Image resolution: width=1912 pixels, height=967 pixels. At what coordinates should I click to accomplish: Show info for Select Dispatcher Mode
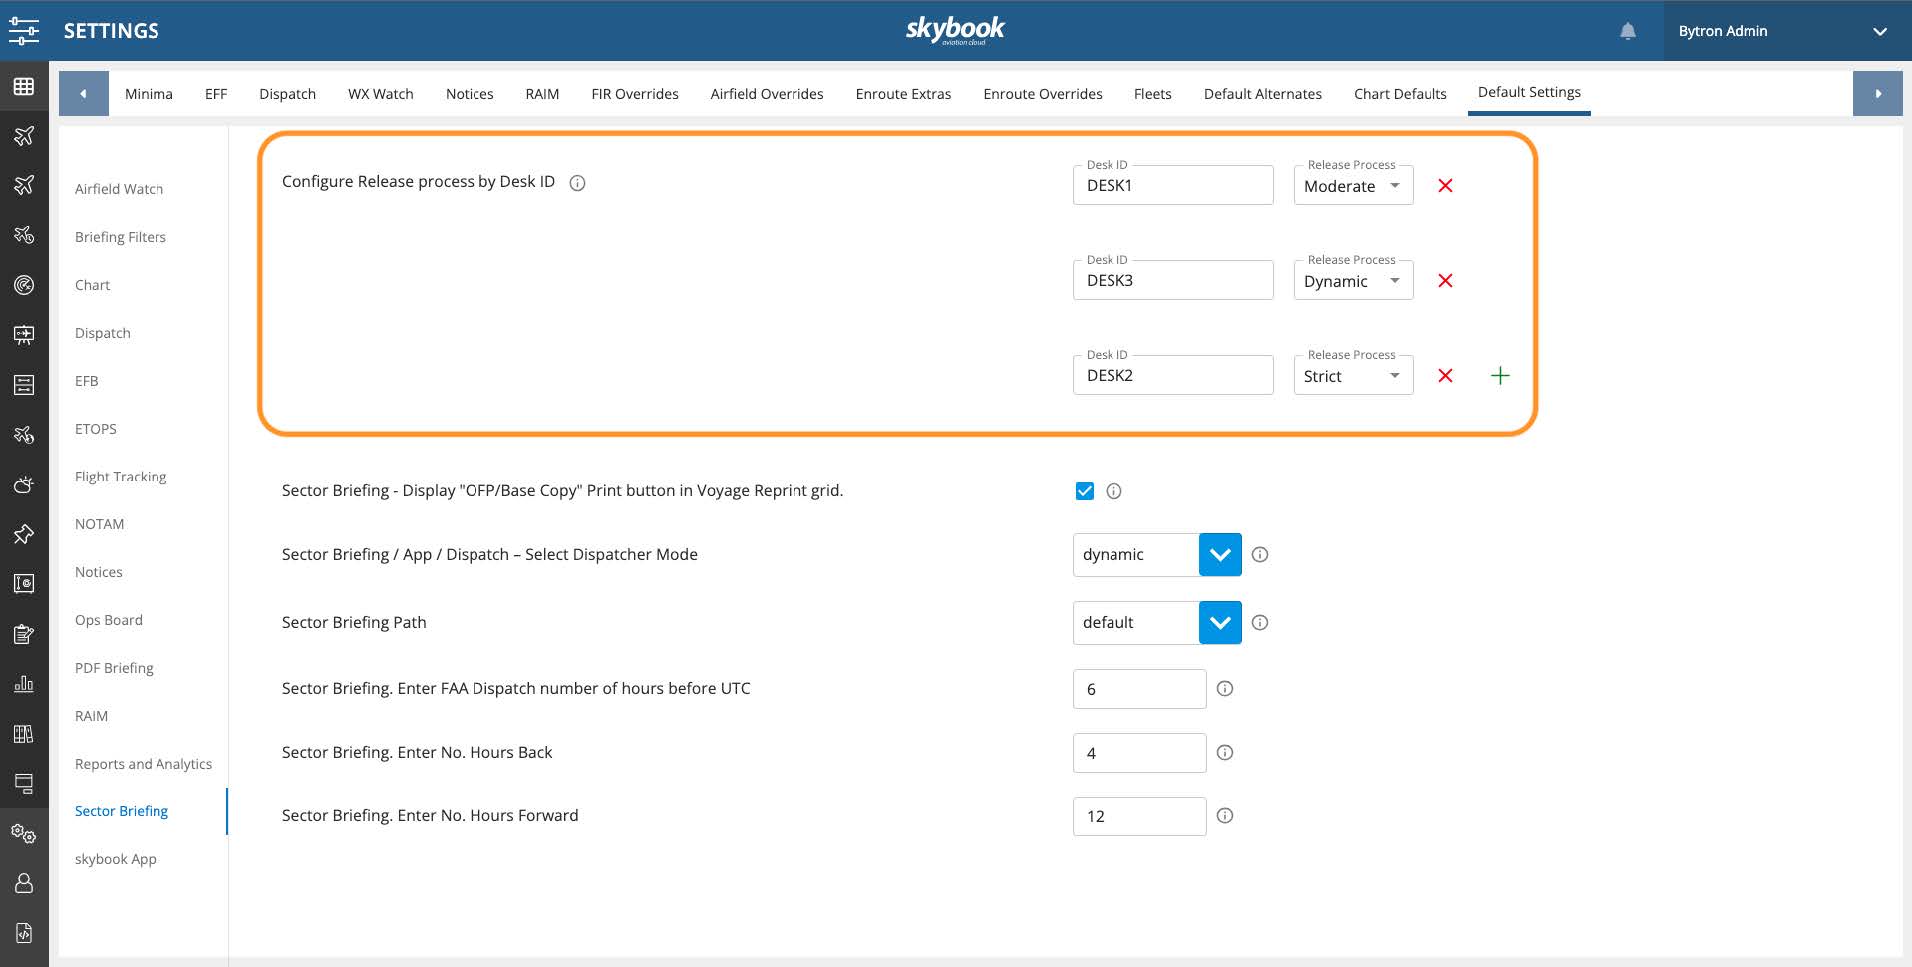point(1260,555)
